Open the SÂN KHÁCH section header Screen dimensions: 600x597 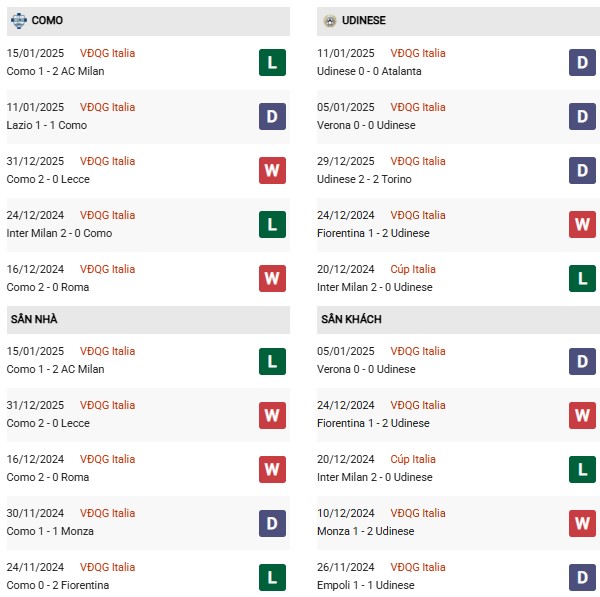click(x=458, y=320)
